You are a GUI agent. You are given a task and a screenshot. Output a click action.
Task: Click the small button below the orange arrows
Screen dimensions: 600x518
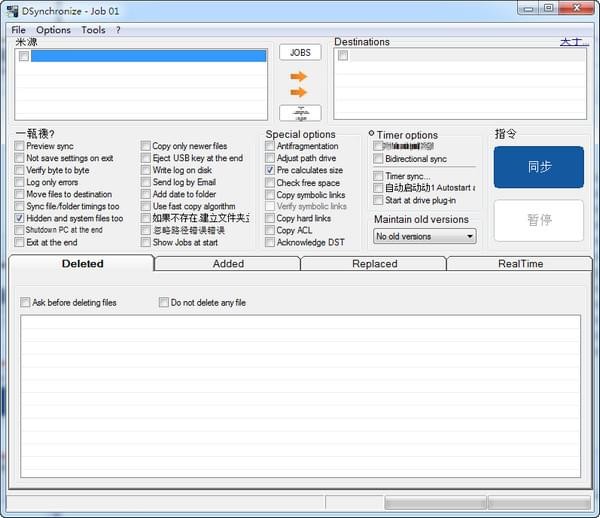coord(300,113)
